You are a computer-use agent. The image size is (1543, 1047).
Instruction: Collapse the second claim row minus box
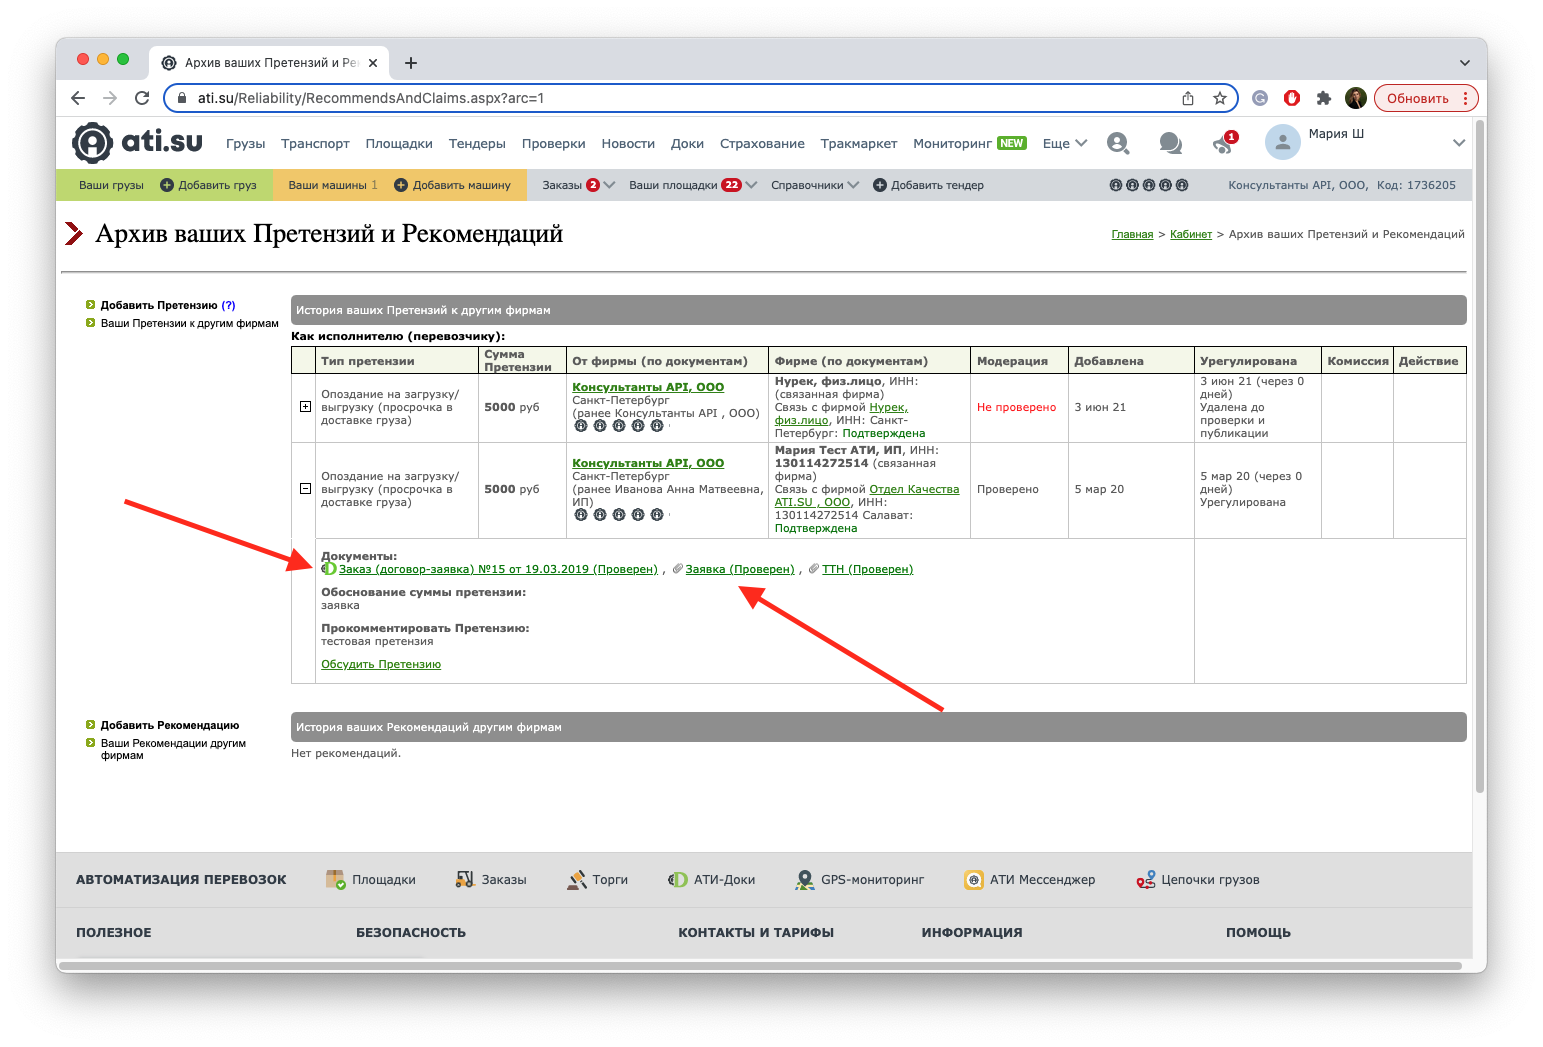coord(305,489)
